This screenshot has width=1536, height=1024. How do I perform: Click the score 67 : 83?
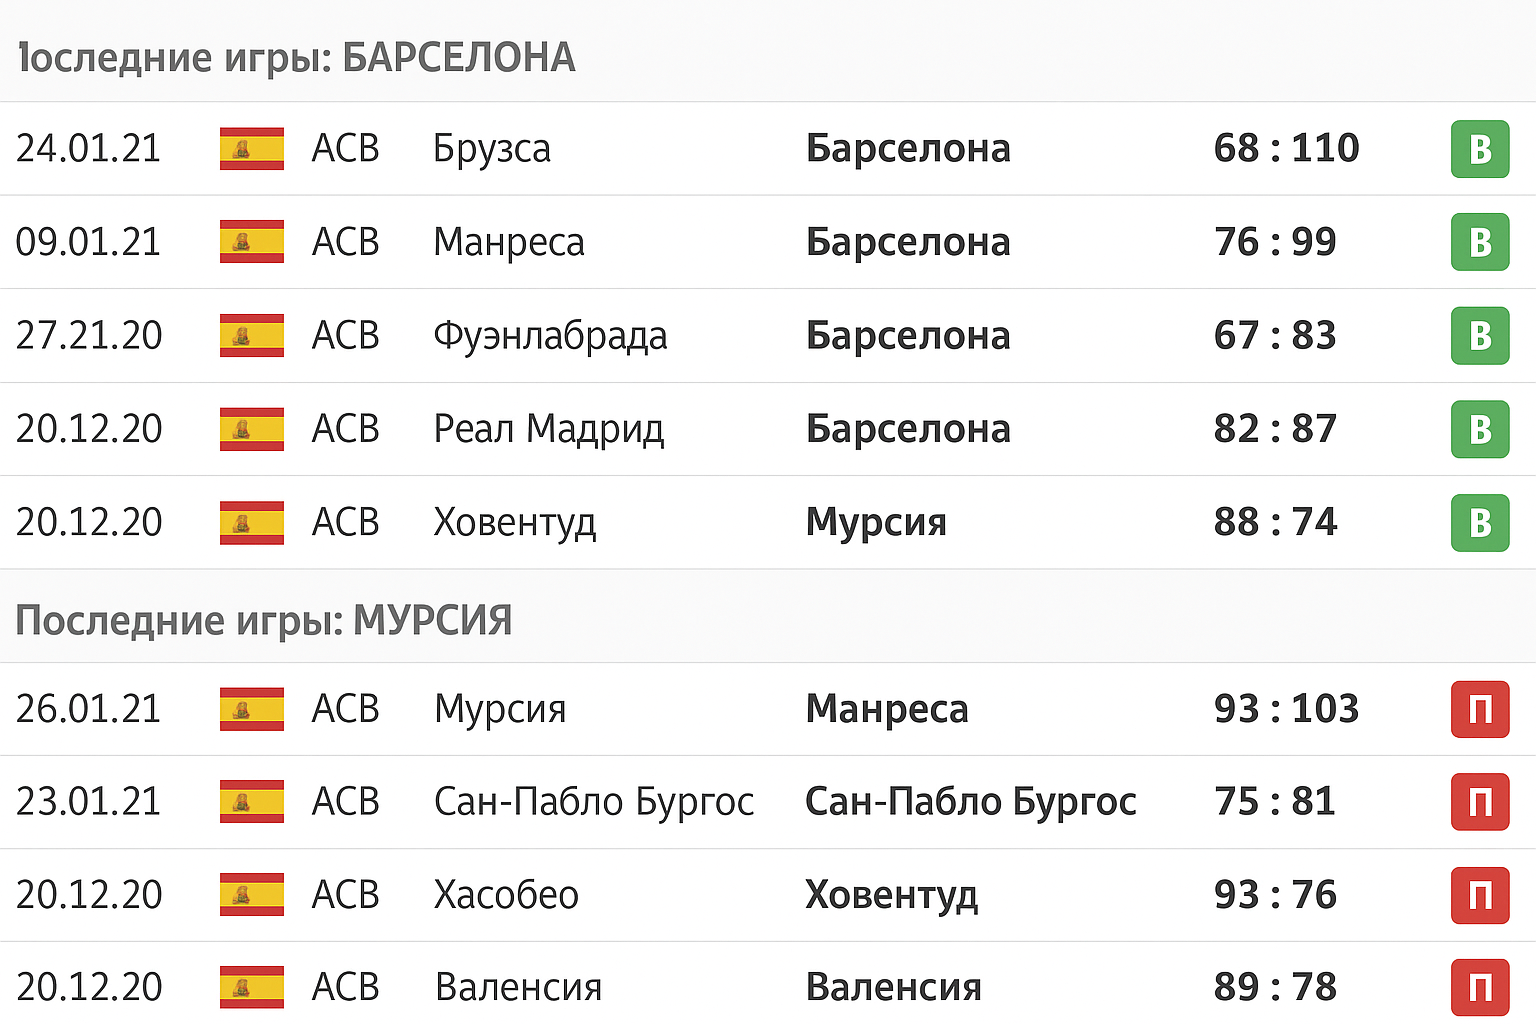(1275, 336)
